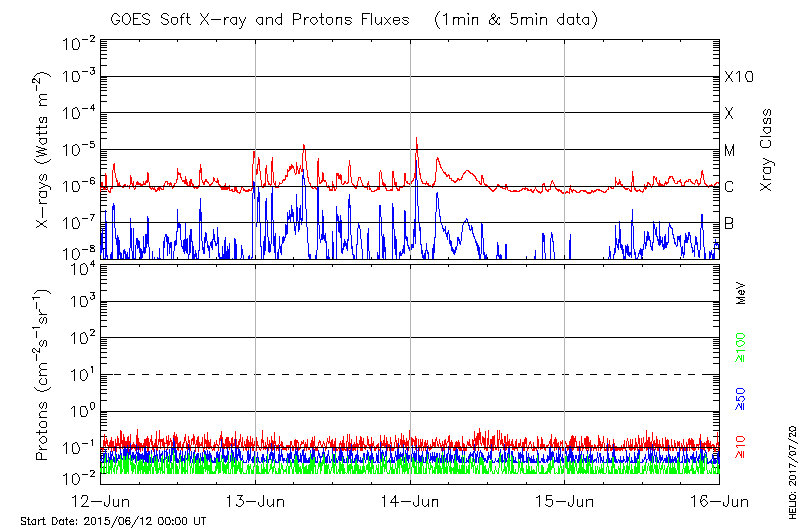Click the B flare class label

tap(729, 223)
